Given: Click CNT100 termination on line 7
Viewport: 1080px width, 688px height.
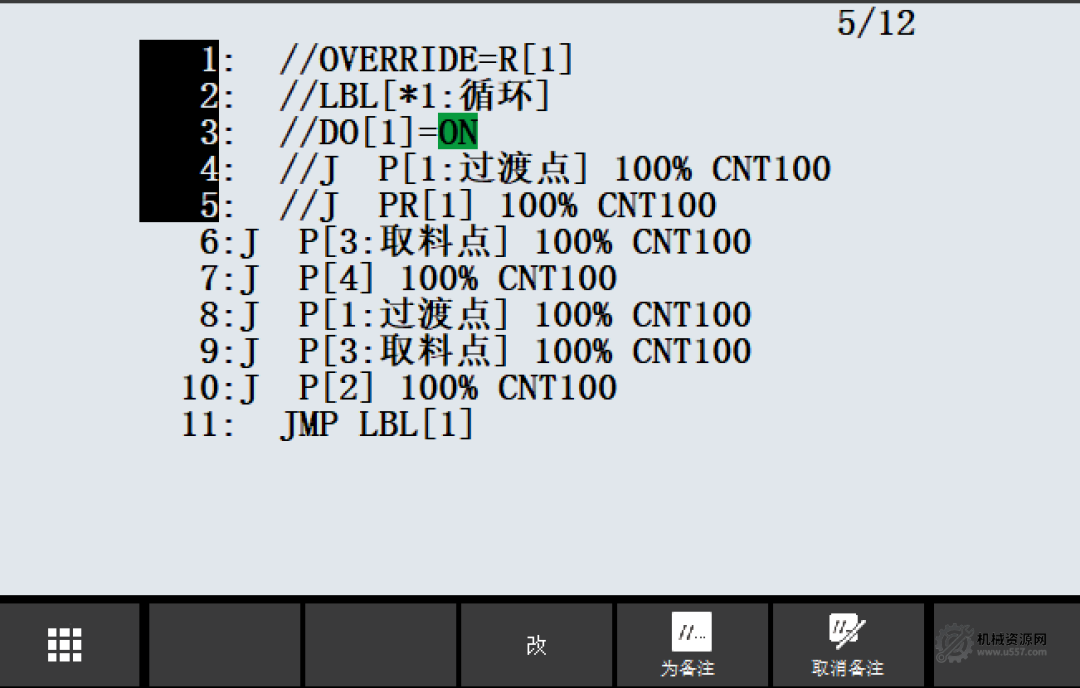Looking at the screenshot, I should [557, 279].
